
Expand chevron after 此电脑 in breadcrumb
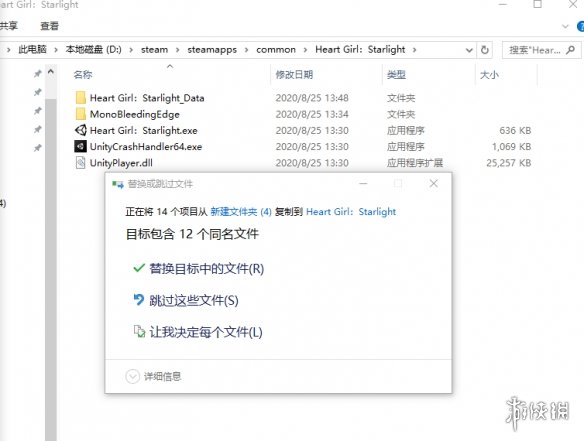pos(56,50)
